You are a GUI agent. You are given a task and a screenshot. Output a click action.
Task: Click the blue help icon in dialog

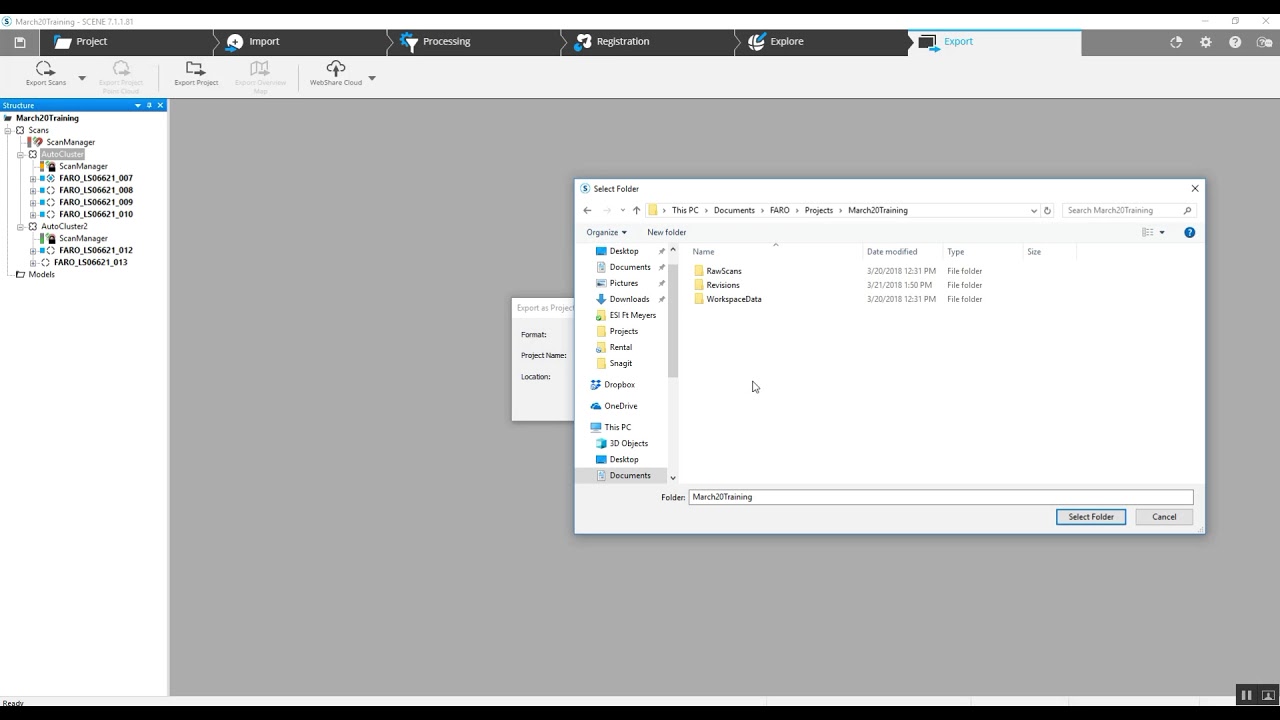tap(1189, 232)
